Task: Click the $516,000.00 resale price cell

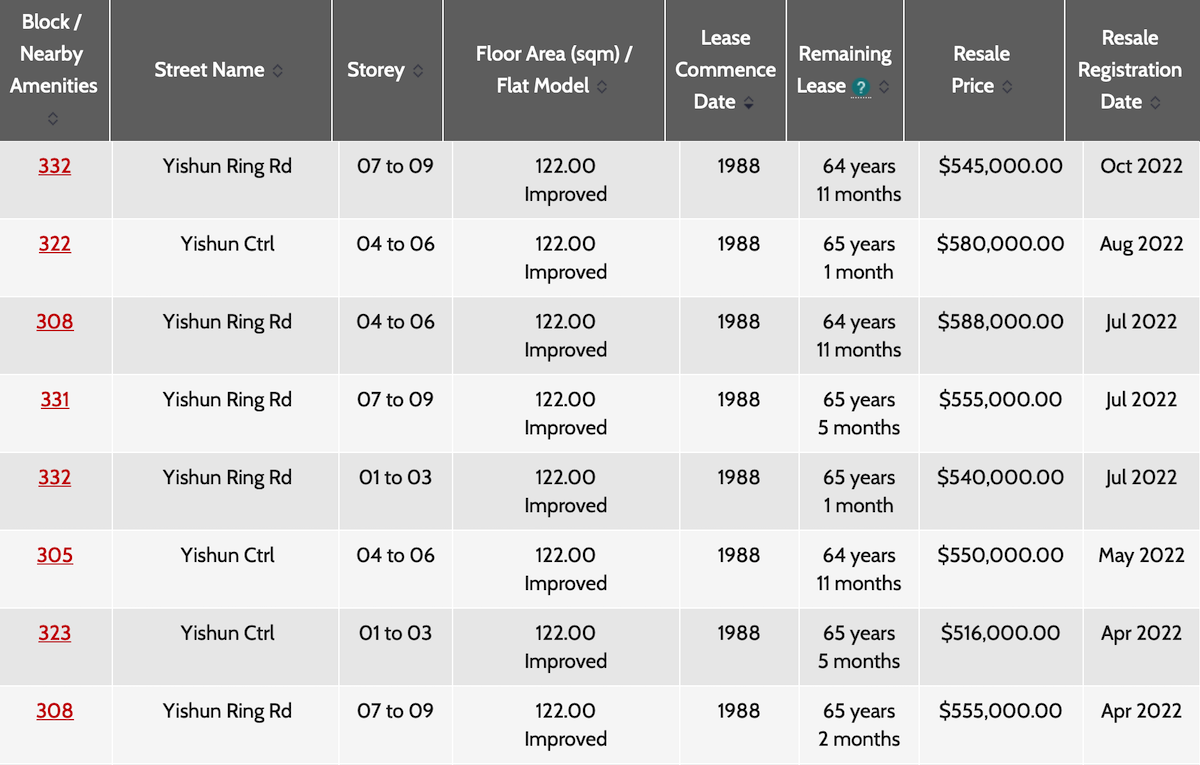Action: tap(1001, 633)
